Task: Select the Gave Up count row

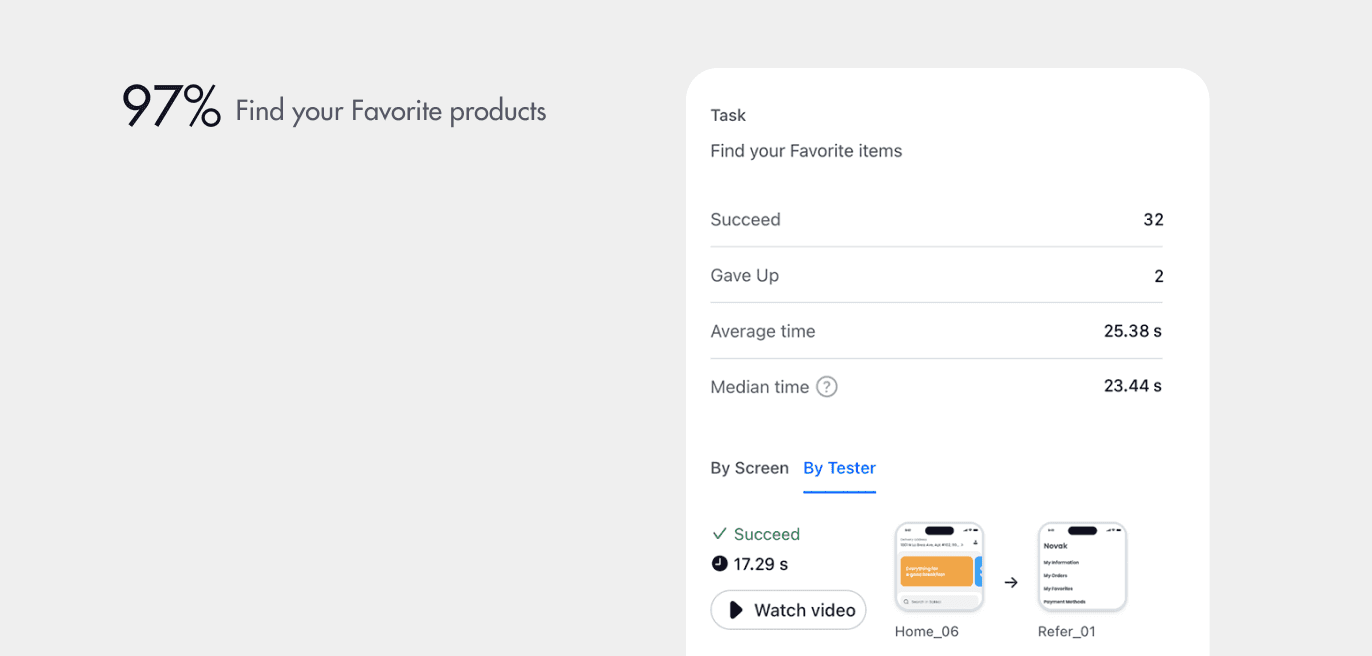Action: [x=937, y=276]
